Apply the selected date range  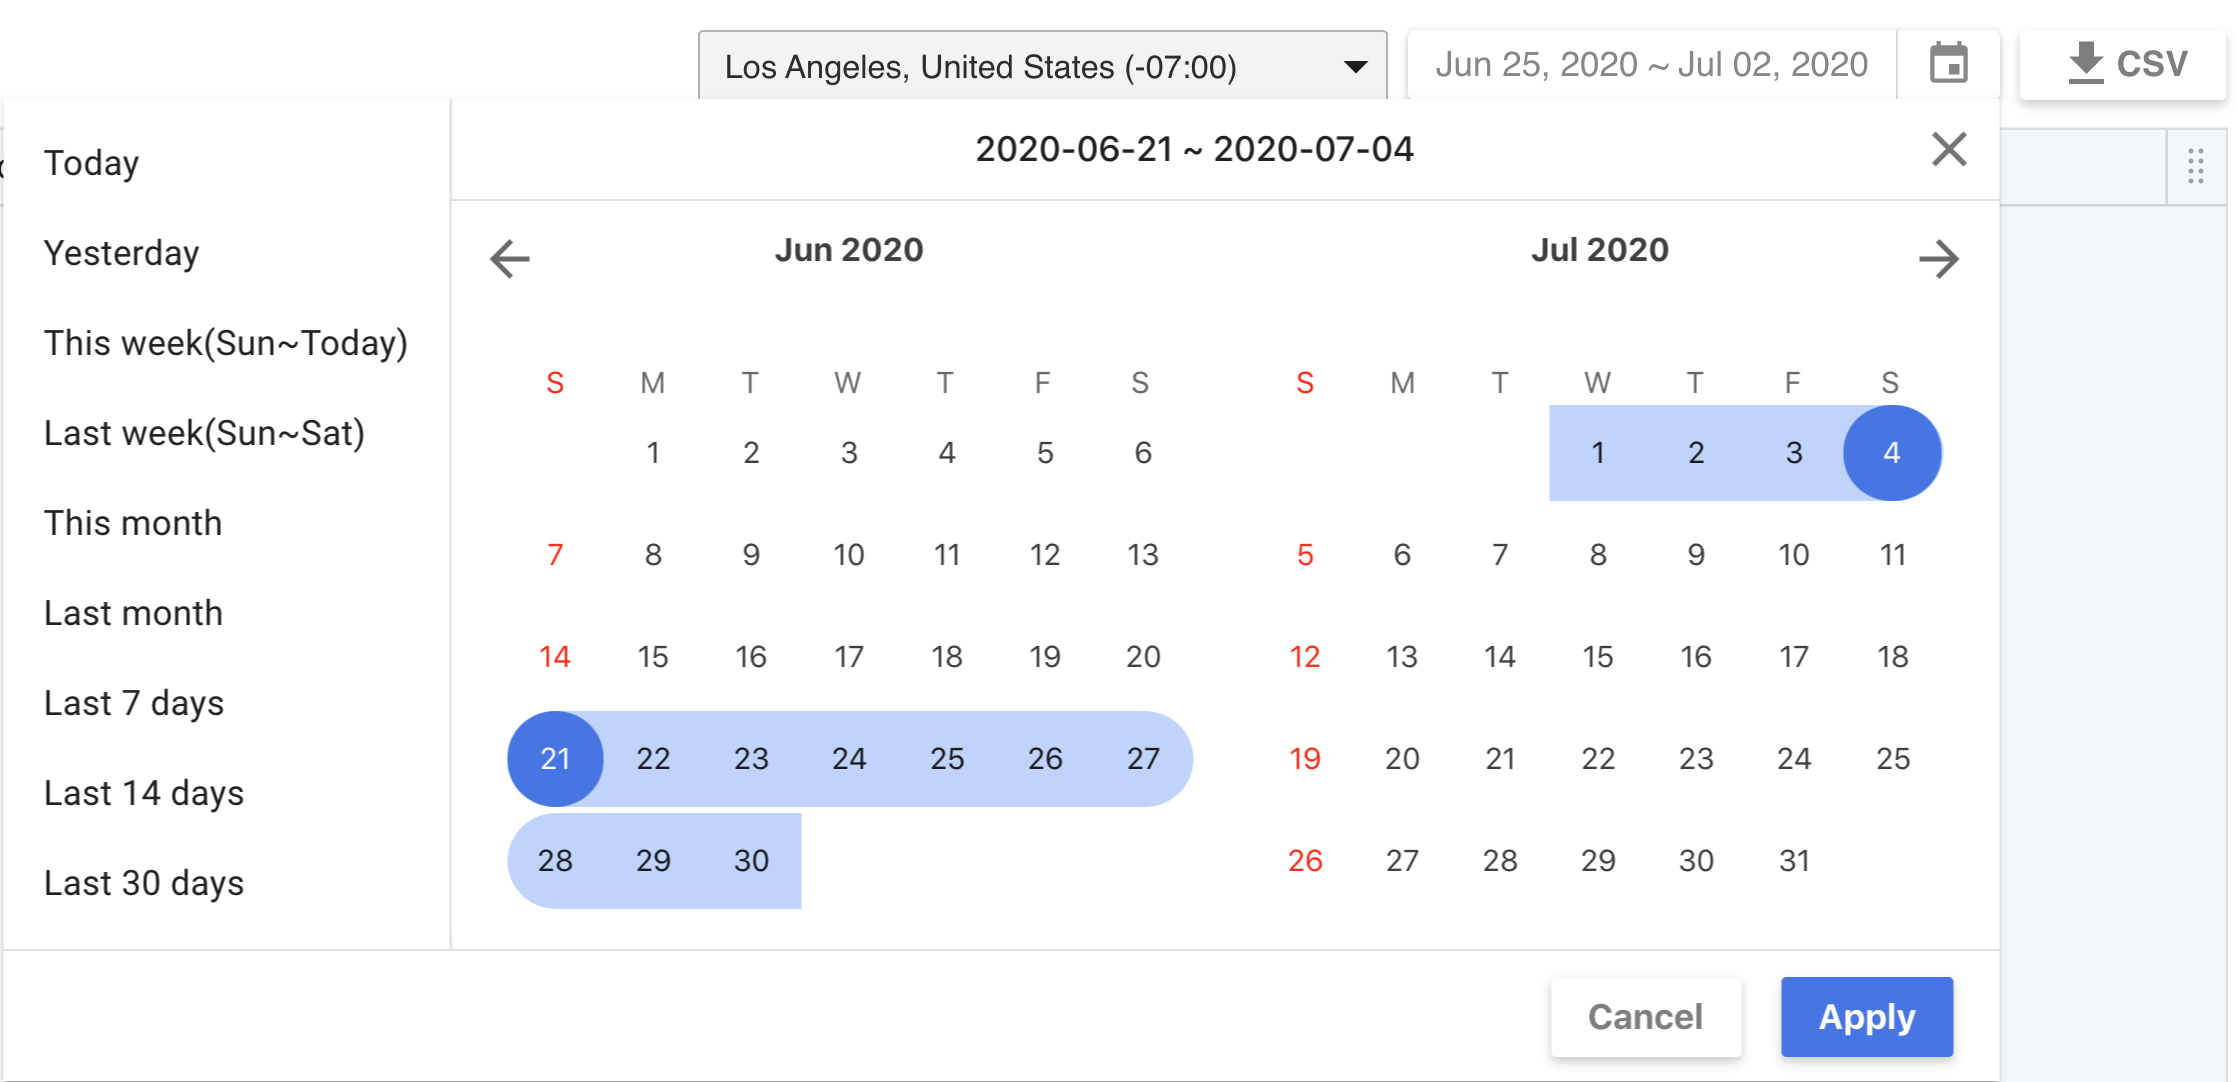point(1866,1016)
